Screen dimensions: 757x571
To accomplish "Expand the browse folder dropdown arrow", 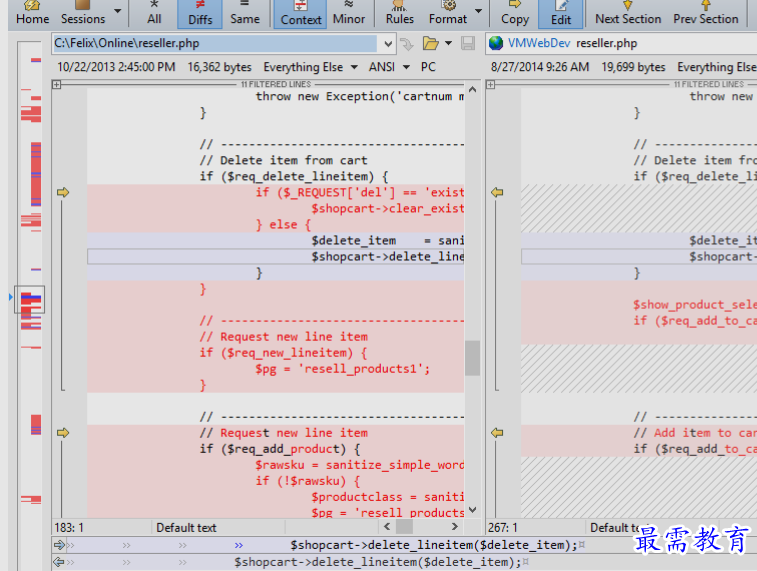I will coord(449,43).
